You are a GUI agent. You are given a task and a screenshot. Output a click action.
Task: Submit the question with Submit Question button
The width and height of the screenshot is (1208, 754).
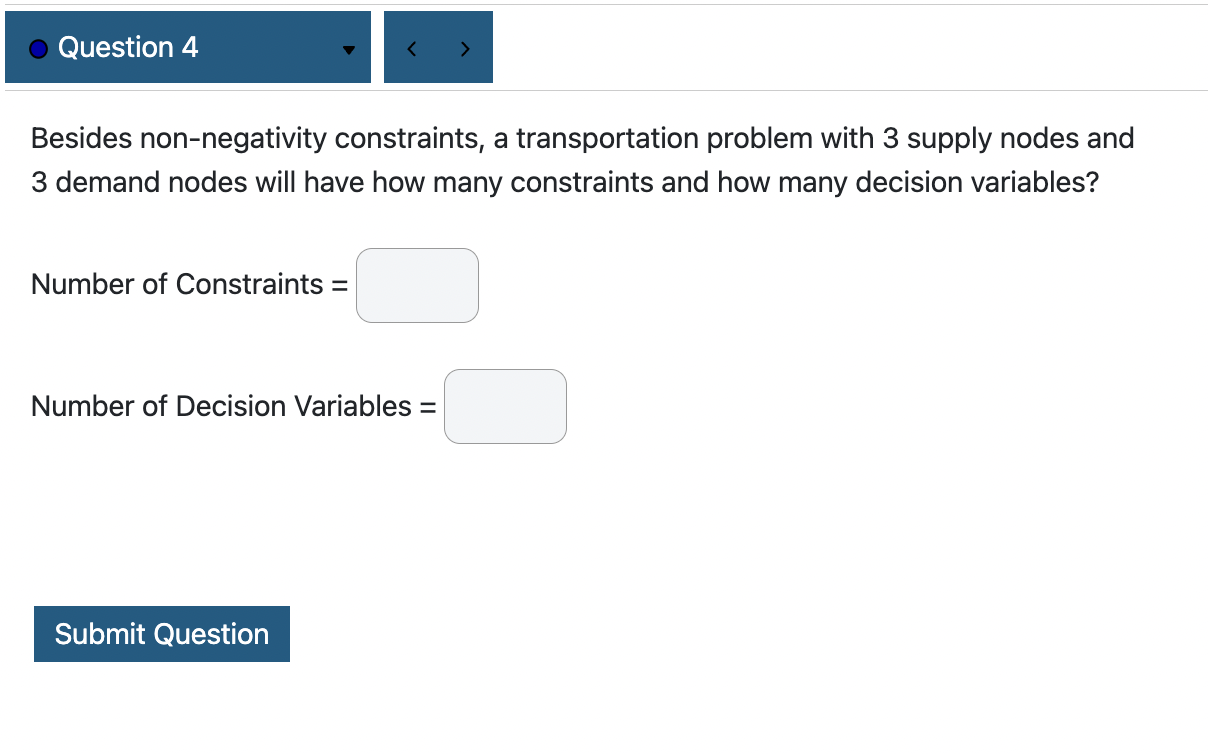click(162, 634)
